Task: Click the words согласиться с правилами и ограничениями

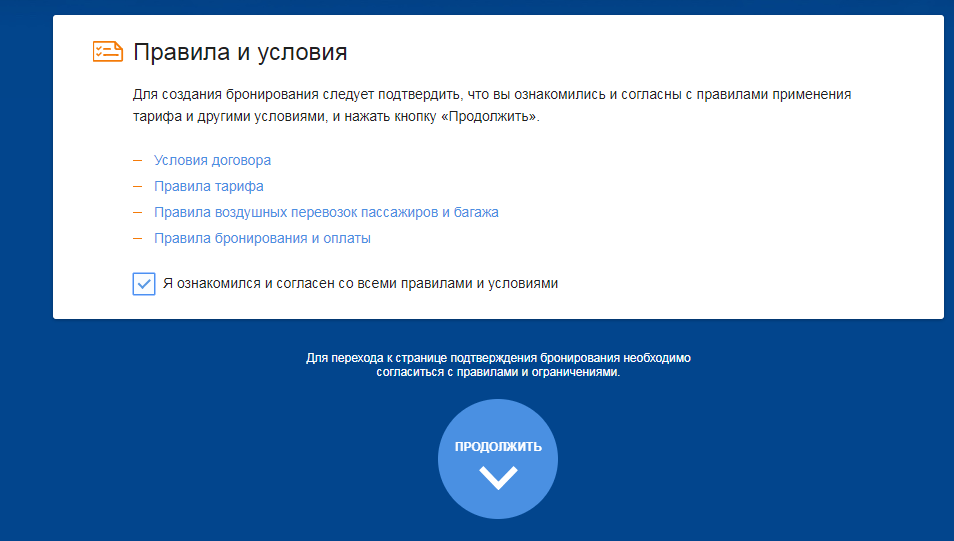Action: tap(498, 371)
